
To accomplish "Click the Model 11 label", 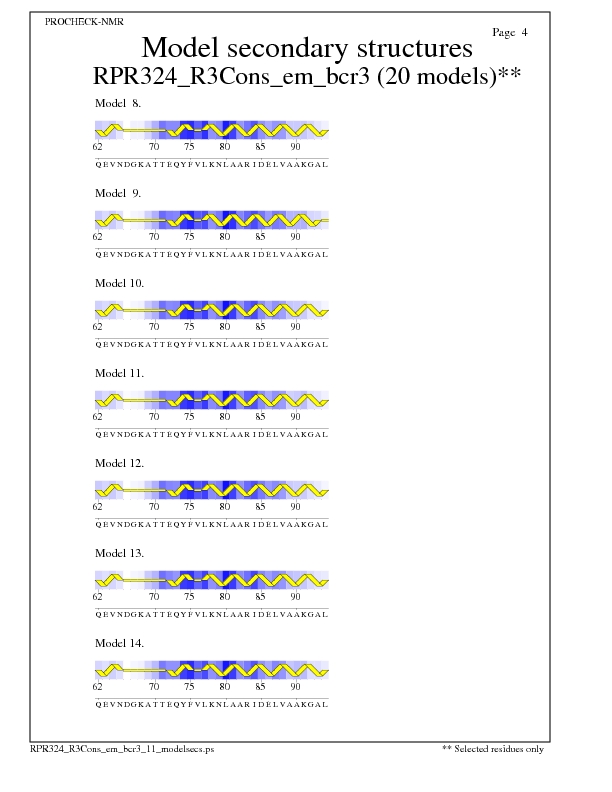I will pyautogui.click(x=120, y=373).
